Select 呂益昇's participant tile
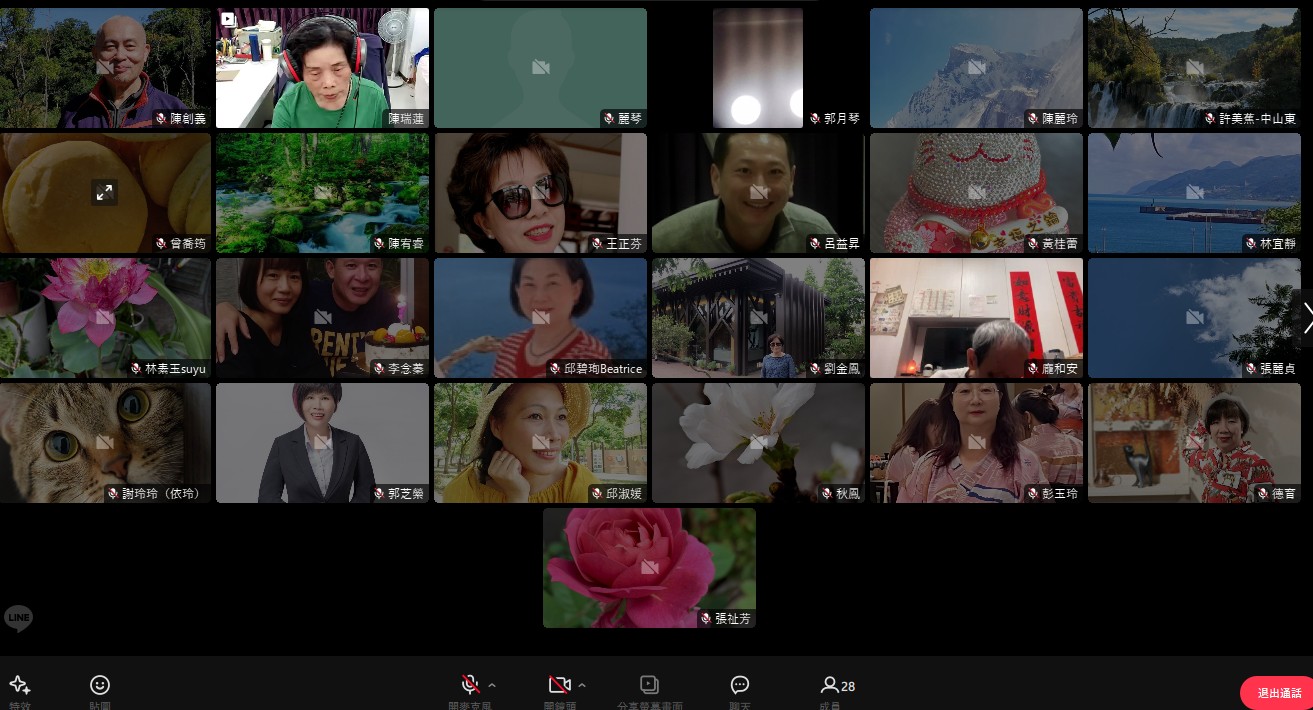Viewport: 1313px width, 710px height. [758, 192]
